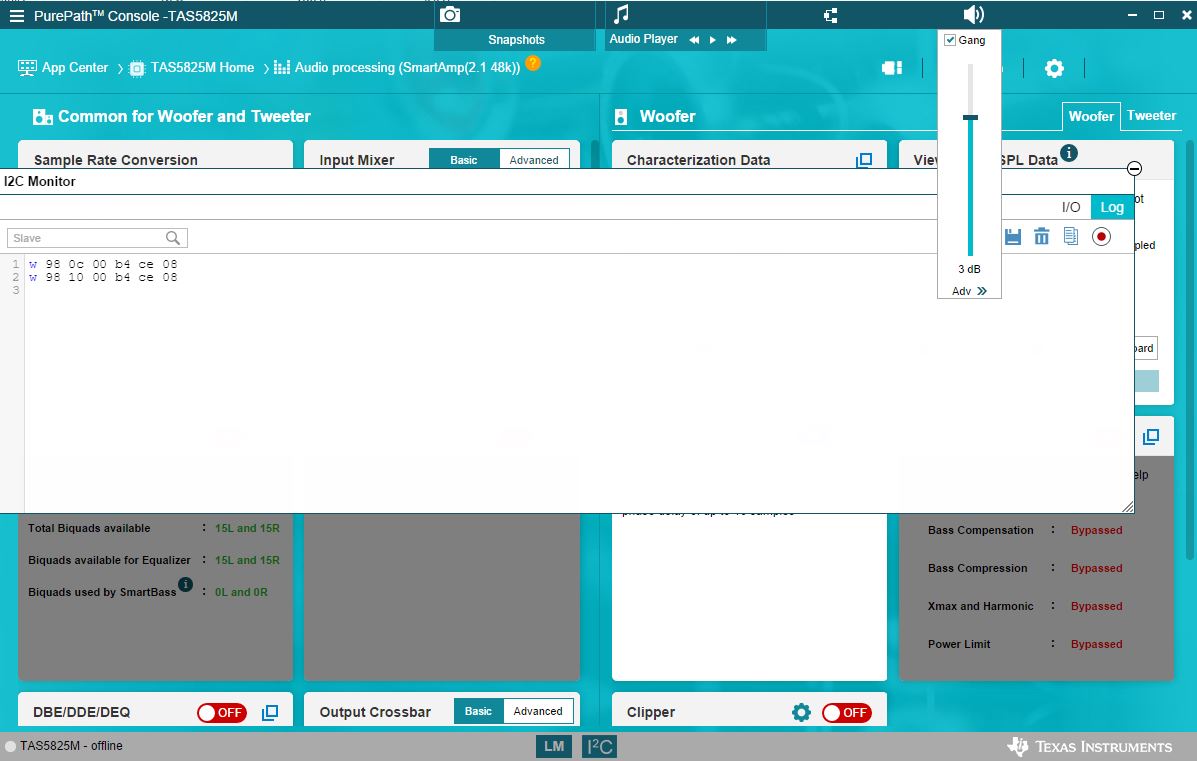Select second I2C log line
Viewport: 1197px width, 761px height.
pos(103,277)
